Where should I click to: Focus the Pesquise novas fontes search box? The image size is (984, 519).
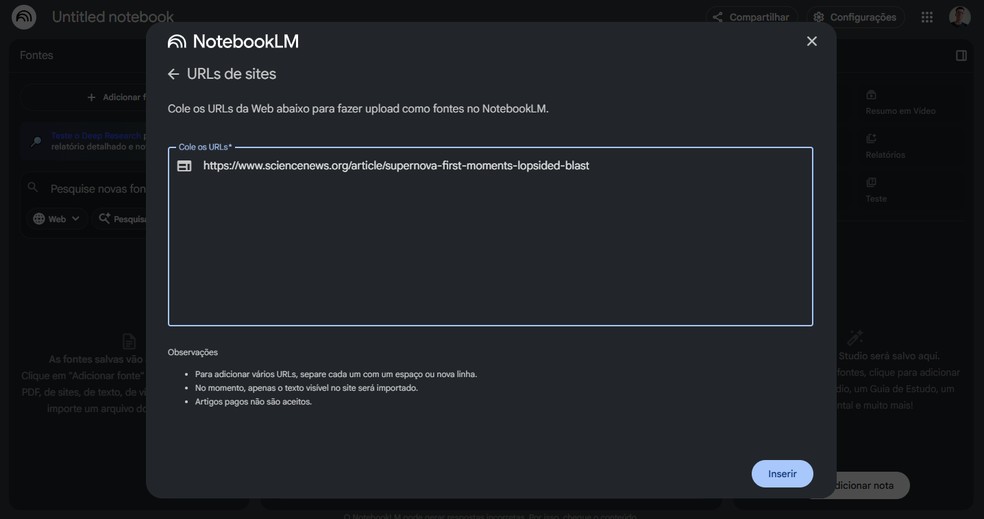pyautogui.click(x=90, y=188)
